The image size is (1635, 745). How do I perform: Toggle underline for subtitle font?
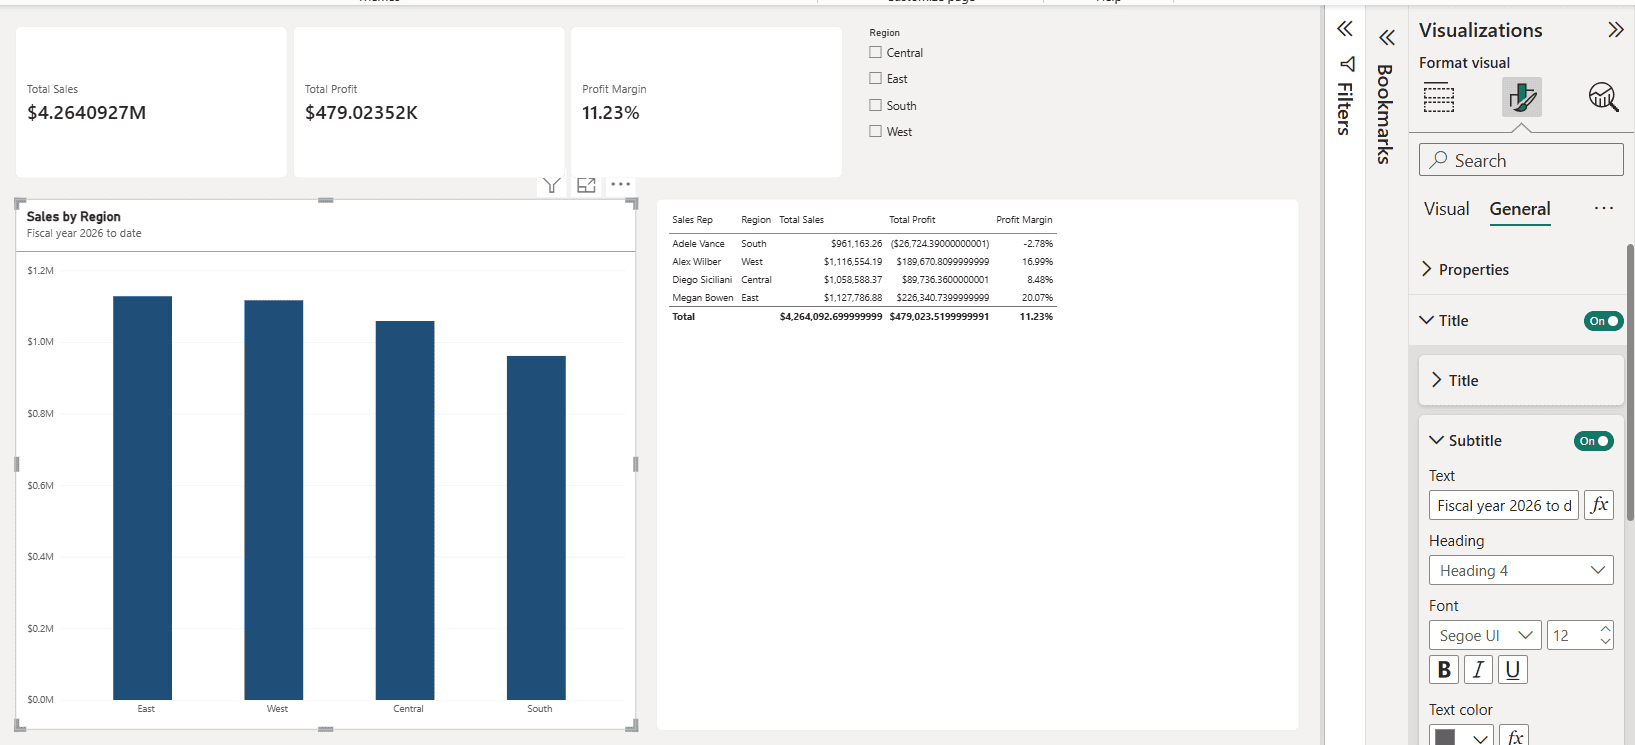click(1513, 670)
